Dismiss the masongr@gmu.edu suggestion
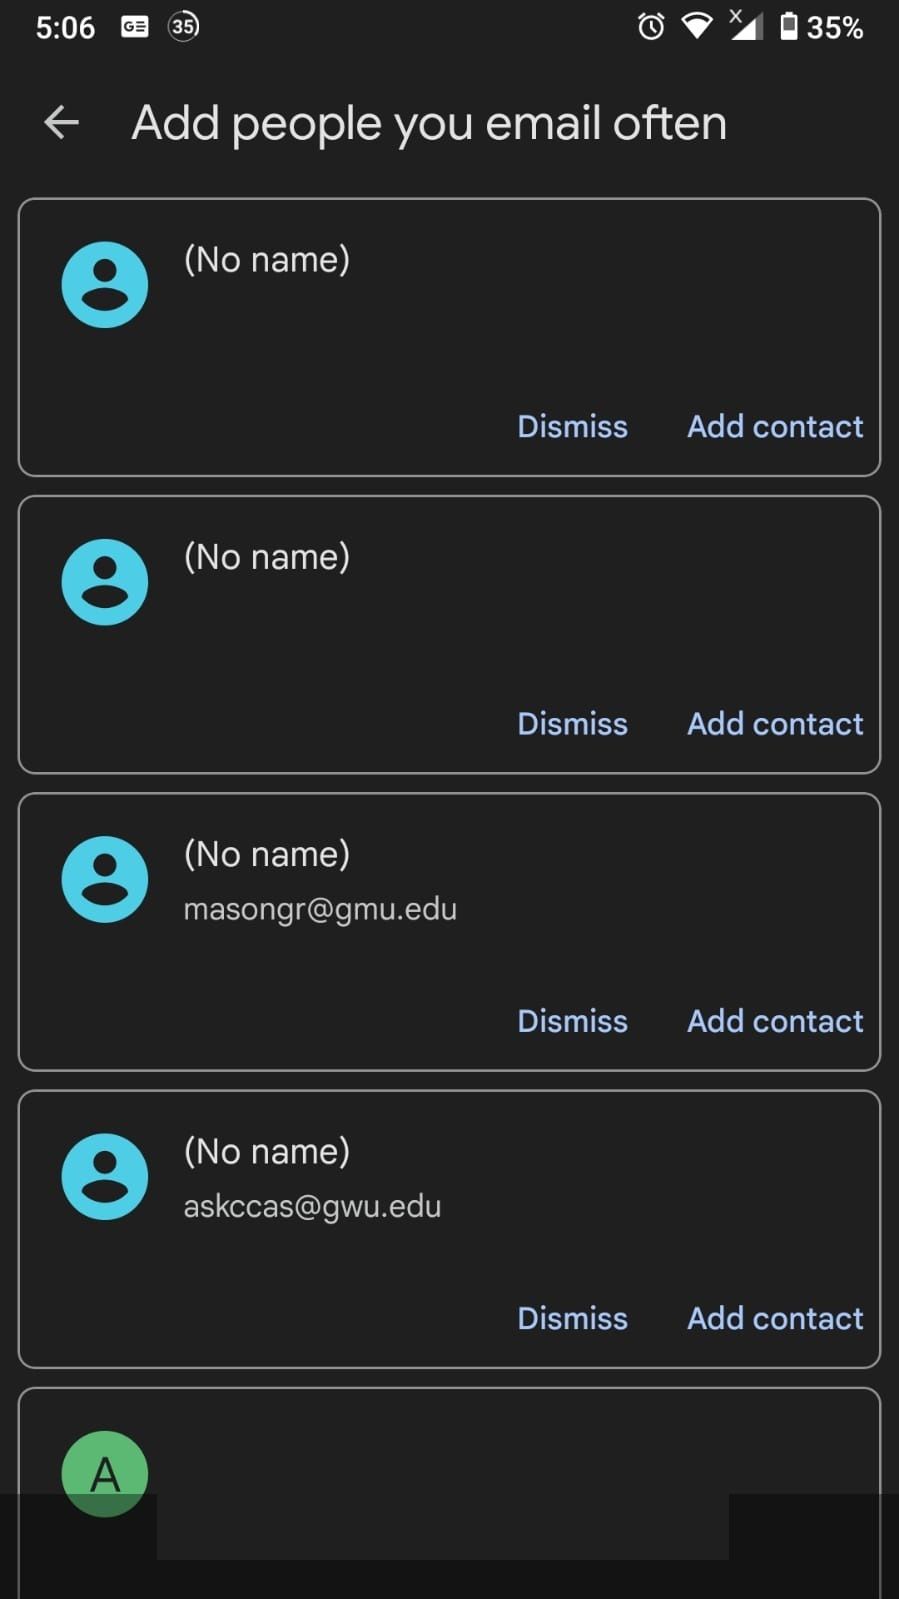This screenshot has width=899, height=1599. [572, 1021]
